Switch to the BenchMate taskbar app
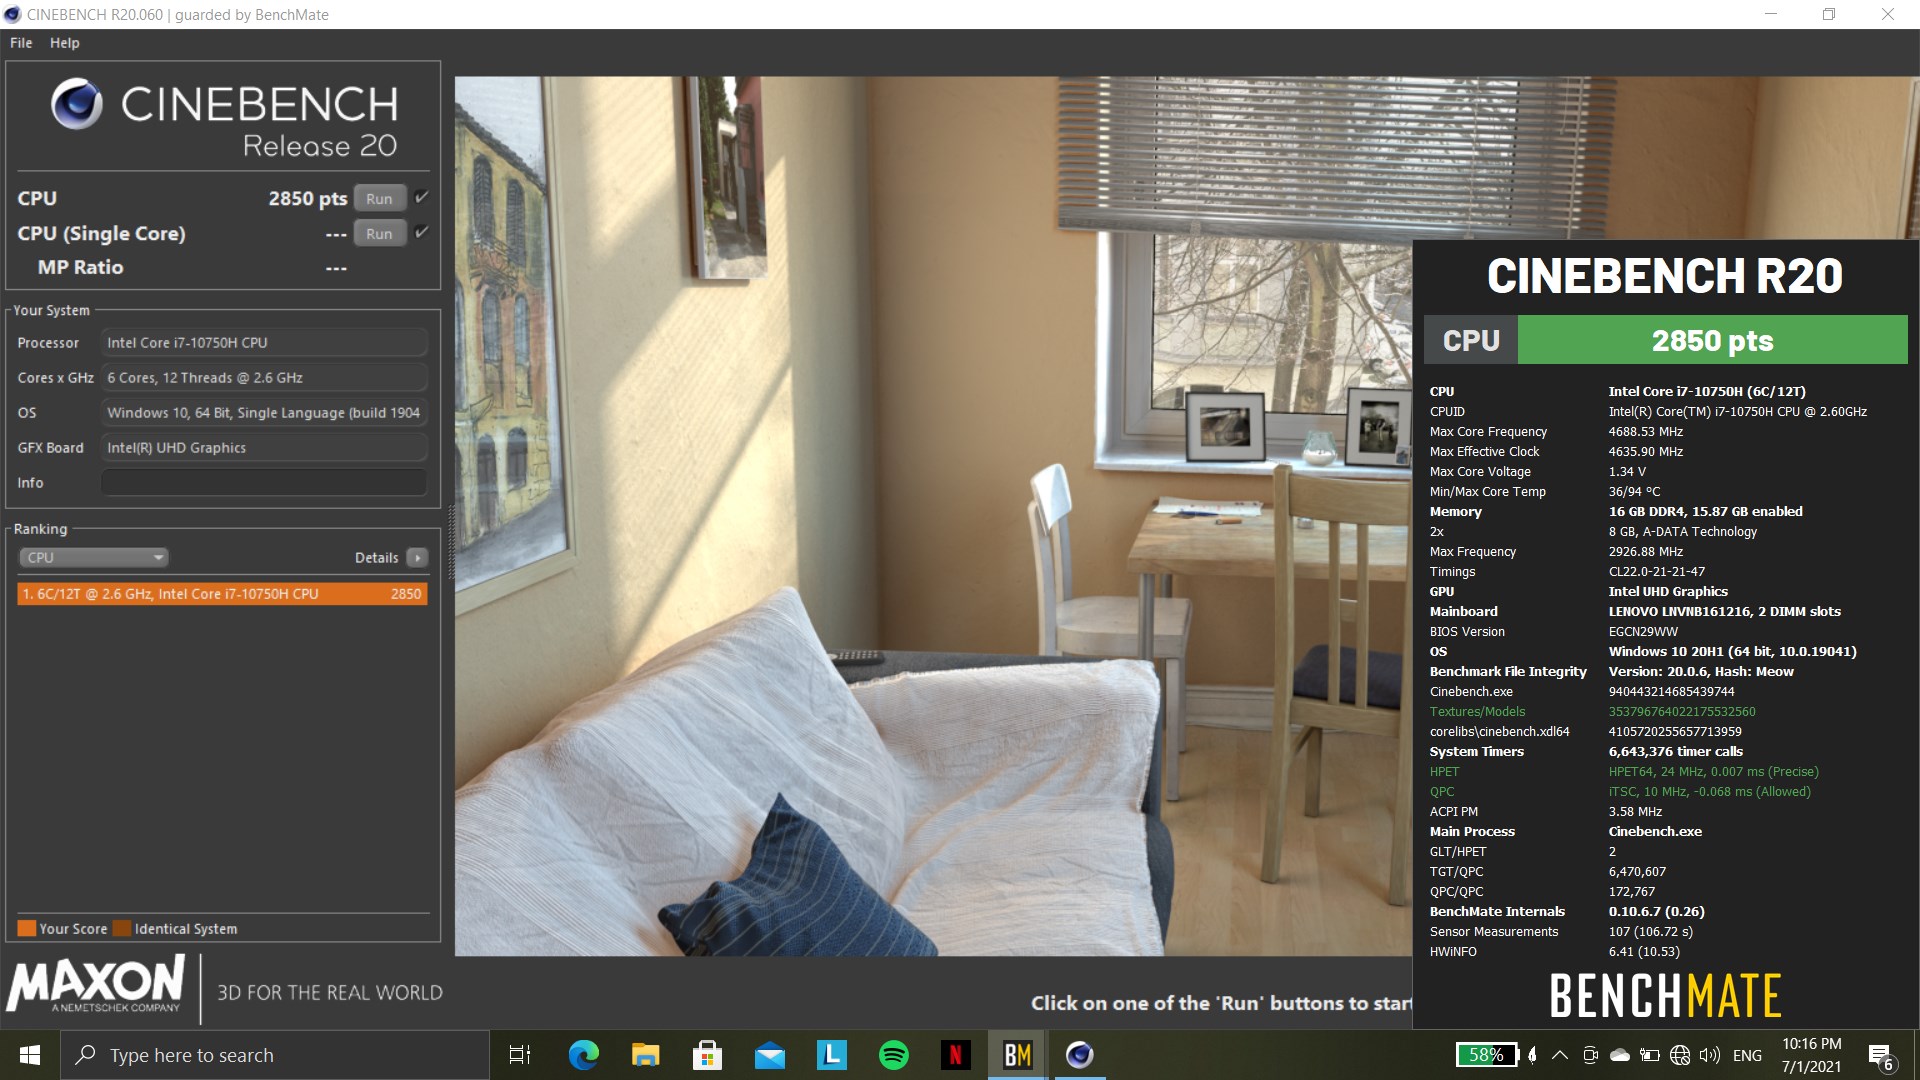 tap(1018, 1055)
